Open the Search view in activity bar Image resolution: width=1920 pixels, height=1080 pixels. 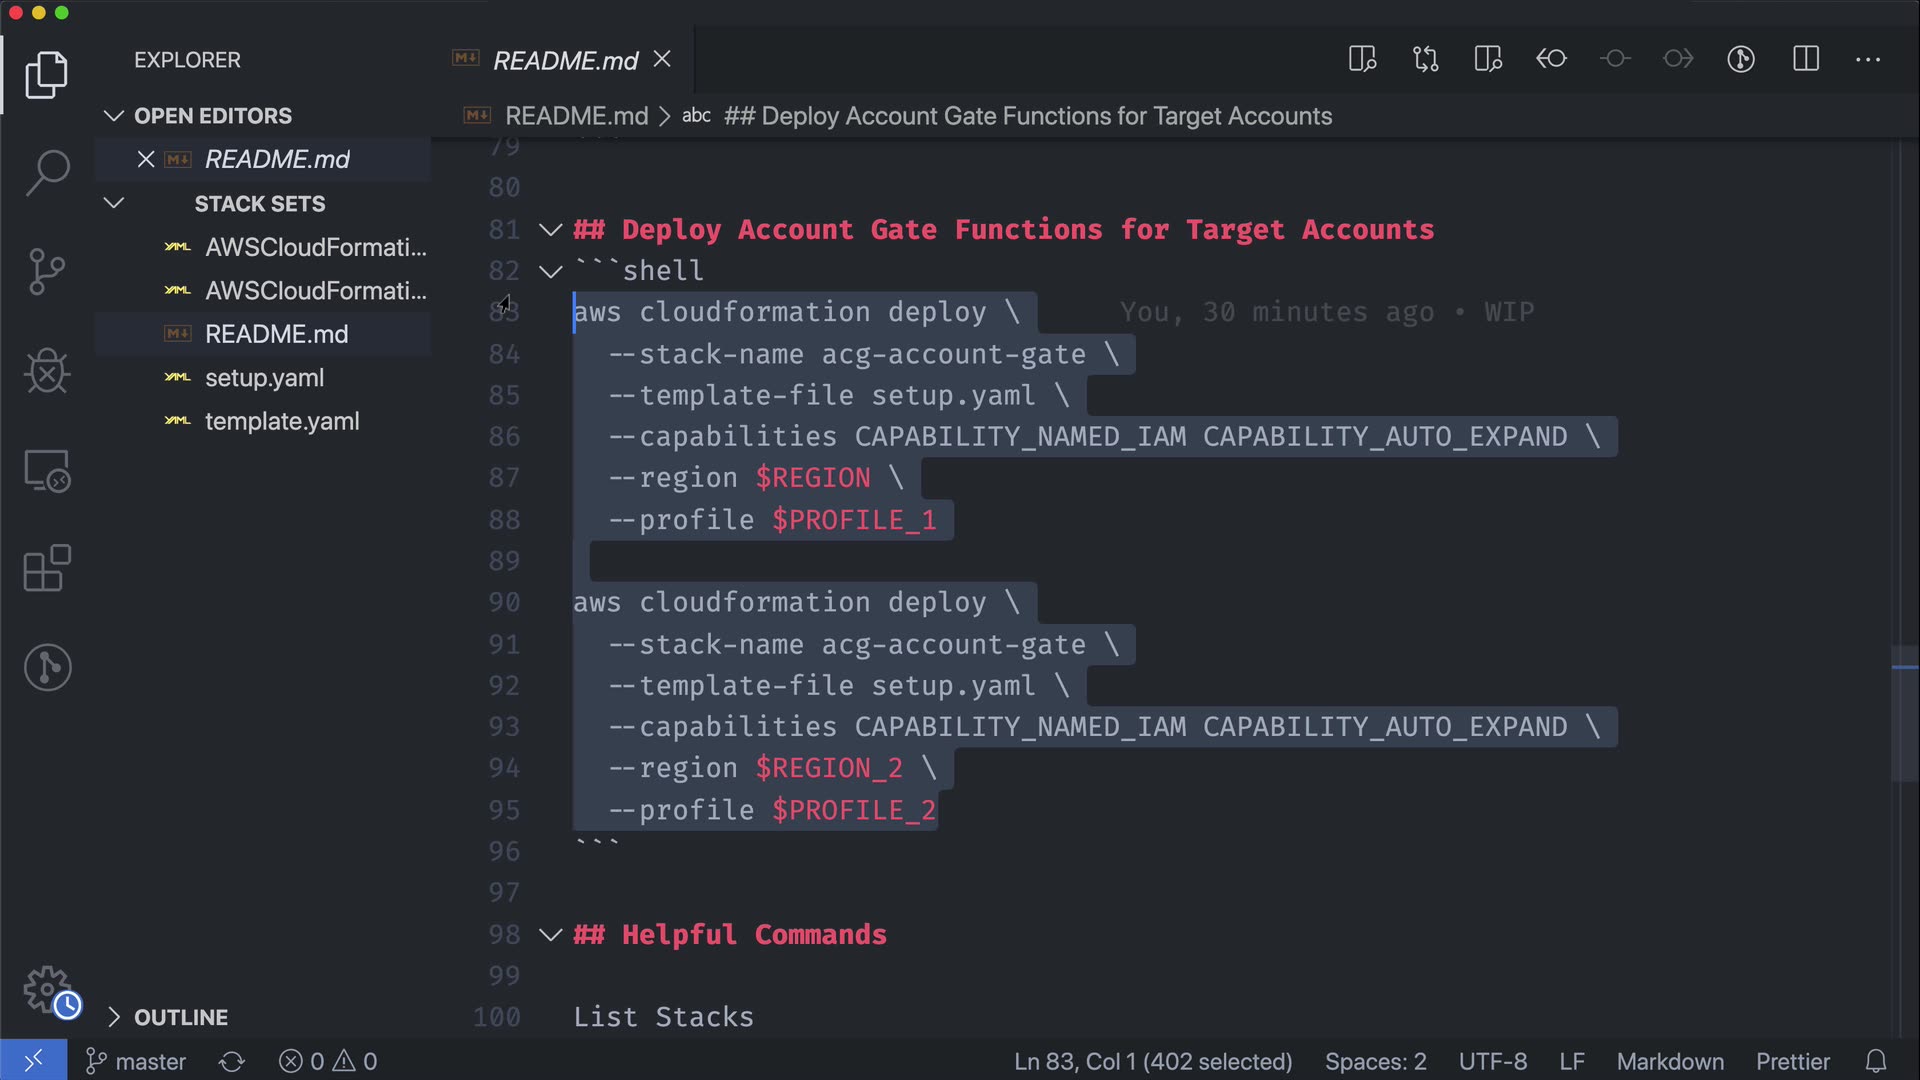tap(47, 173)
